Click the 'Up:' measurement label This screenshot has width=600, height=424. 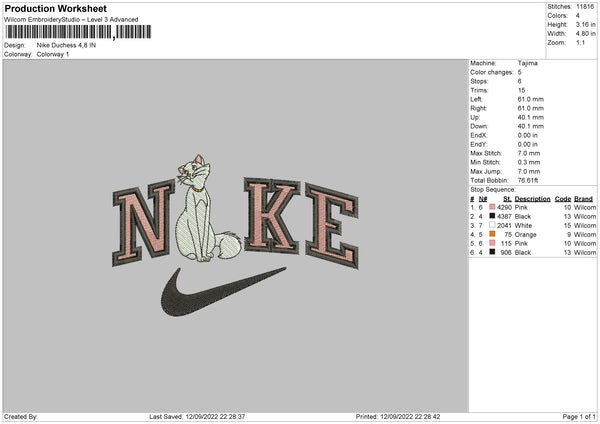(476, 117)
